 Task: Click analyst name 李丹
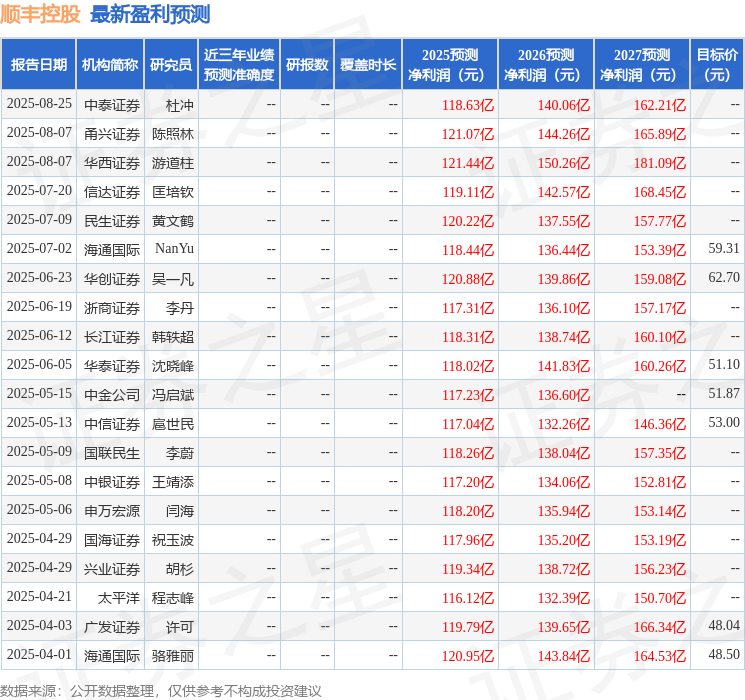point(180,307)
